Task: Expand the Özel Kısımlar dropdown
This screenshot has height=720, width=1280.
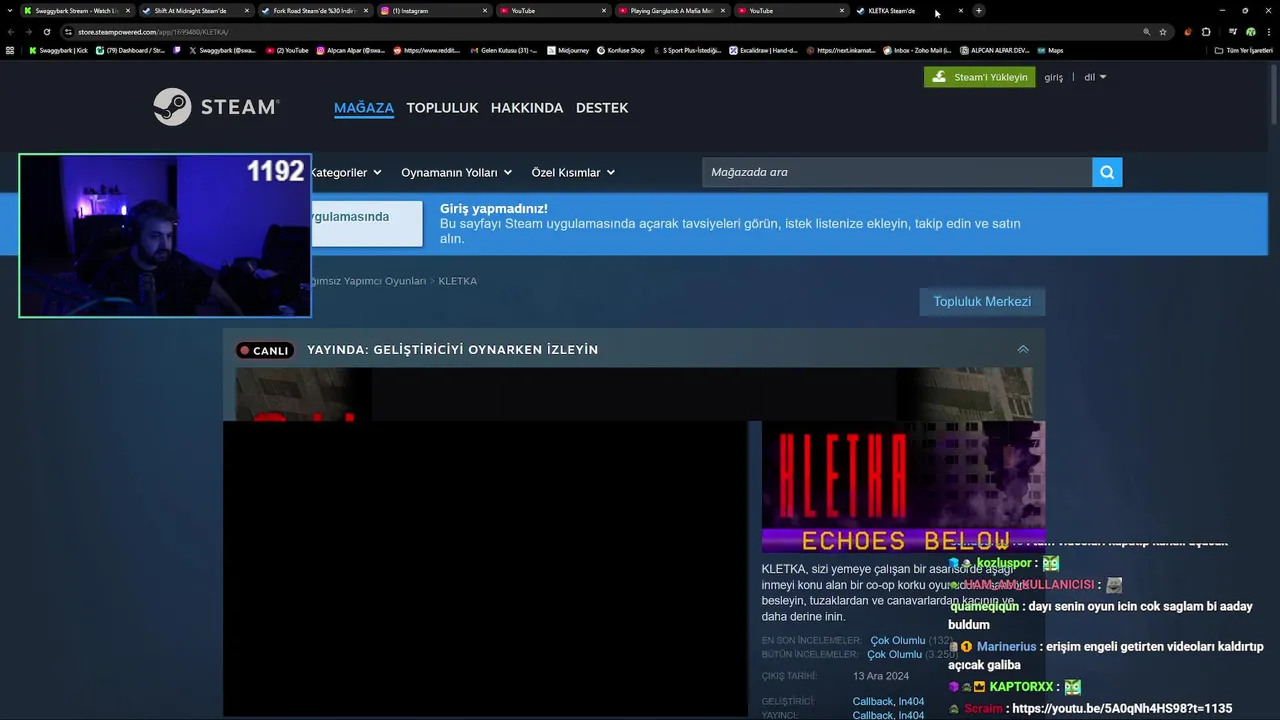Action: (573, 172)
